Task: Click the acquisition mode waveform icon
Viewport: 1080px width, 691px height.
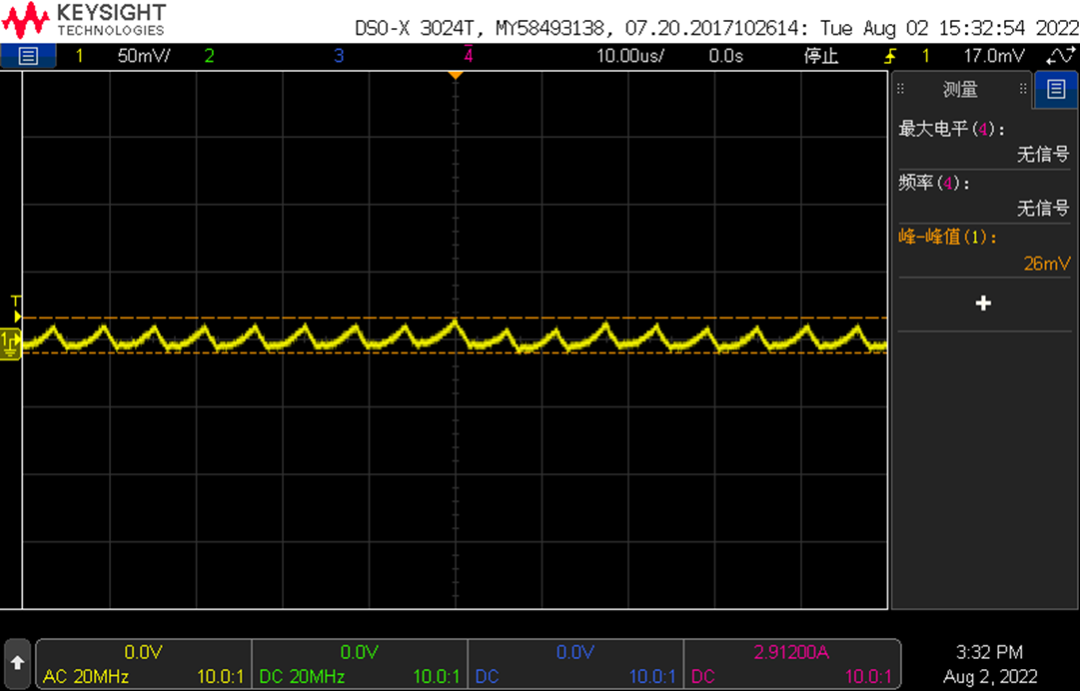Action: coord(1061,56)
